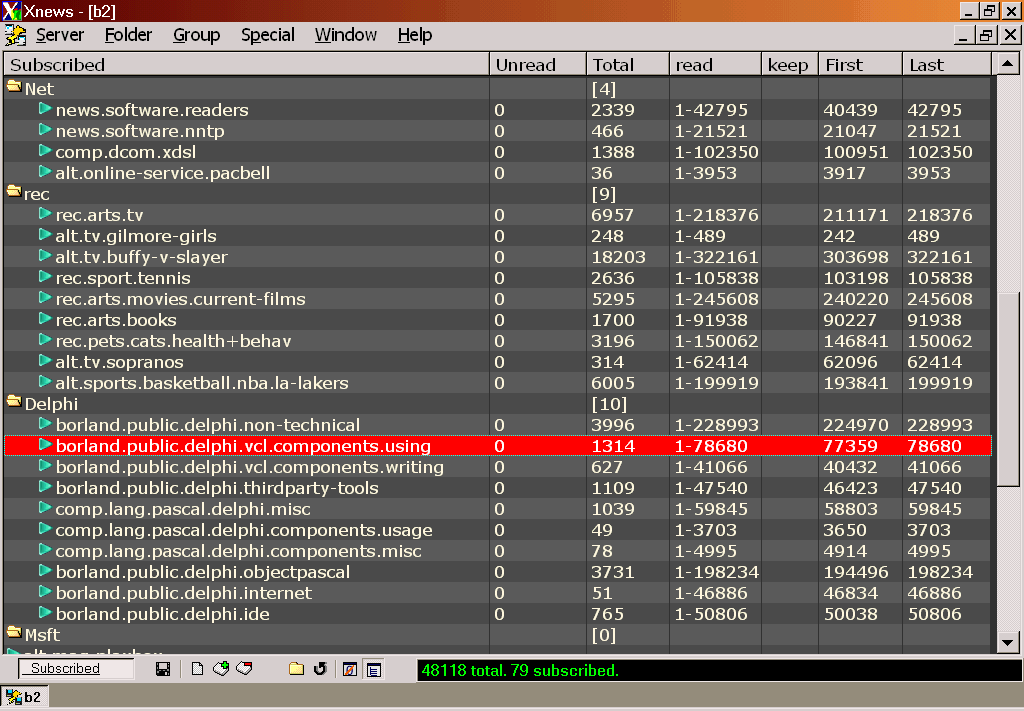1024x711 pixels.
Task: Expand the Msft folder
Action: coord(14,633)
